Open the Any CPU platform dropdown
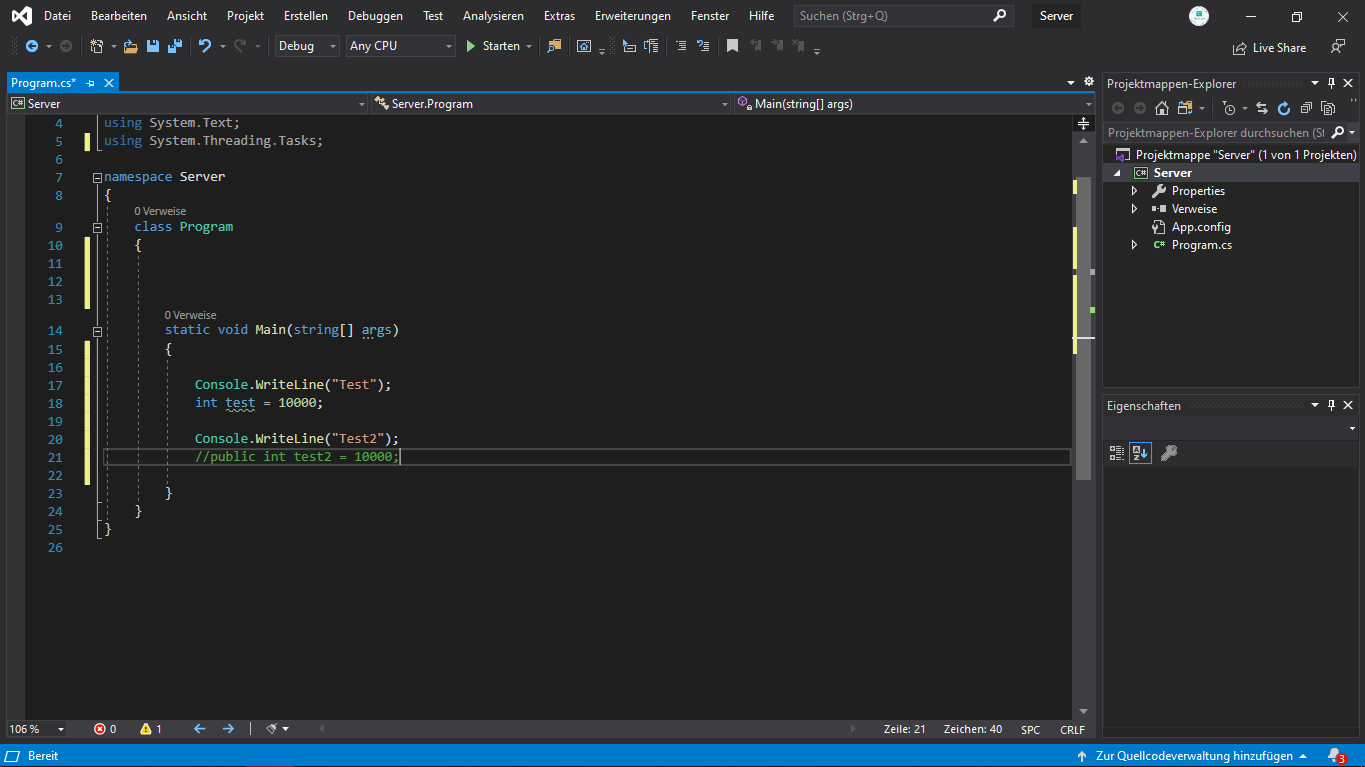 point(400,46)
